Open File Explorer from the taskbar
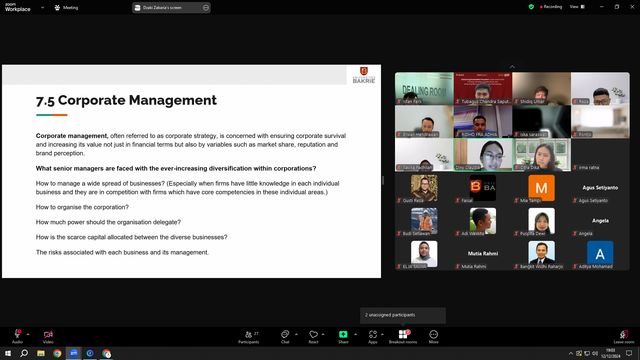Image resolution: width=640 pixels, height=360 pixels. click(x=41, y=353)
